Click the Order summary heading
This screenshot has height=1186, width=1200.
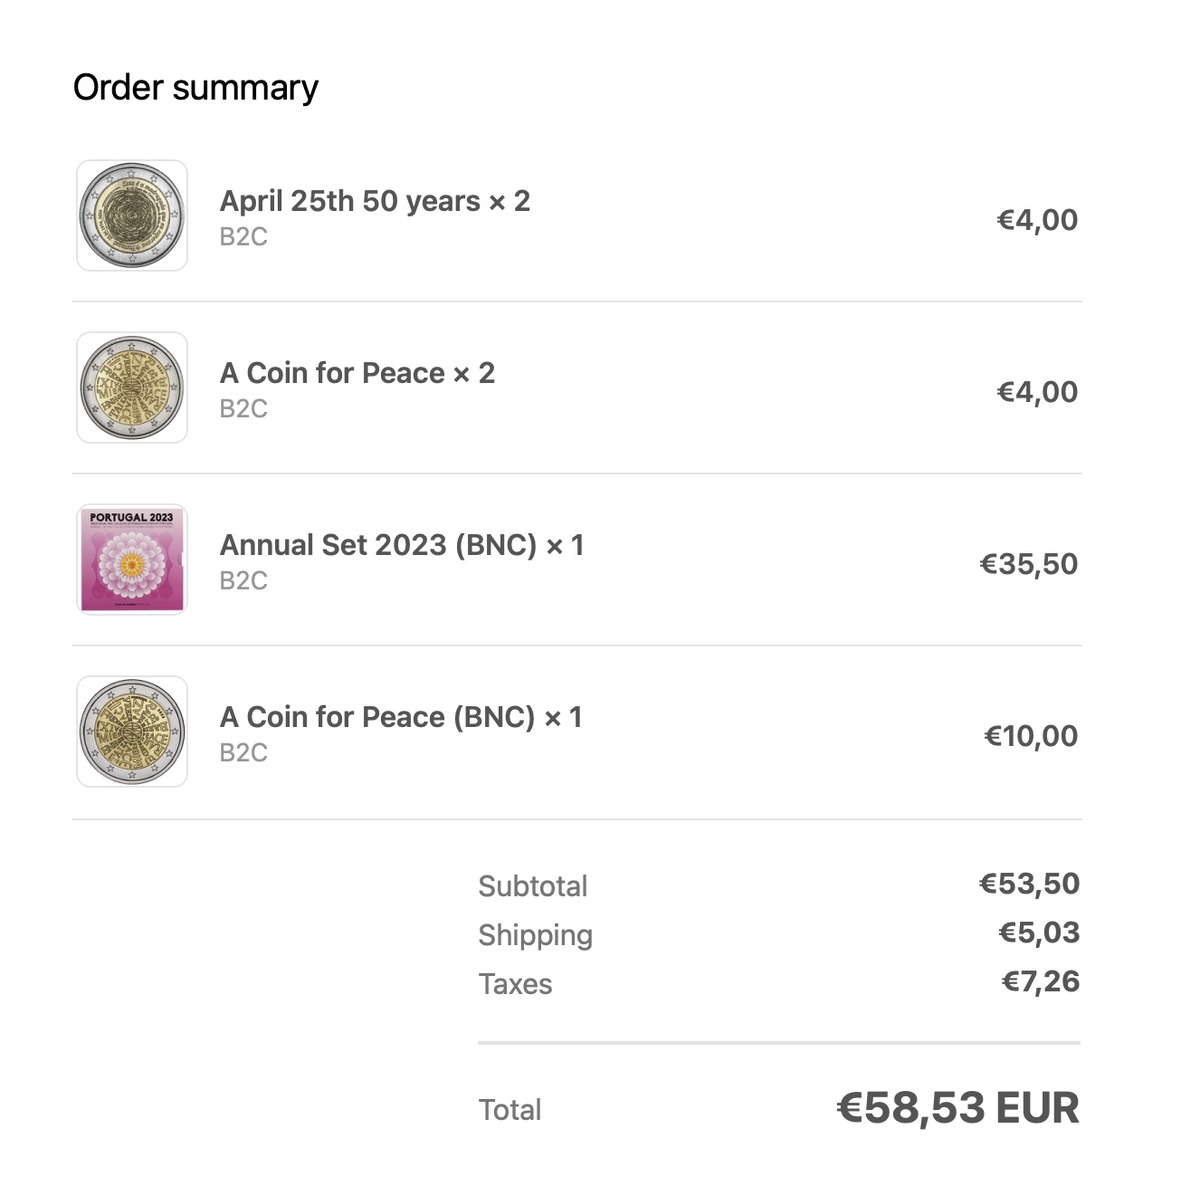(196, 87)
